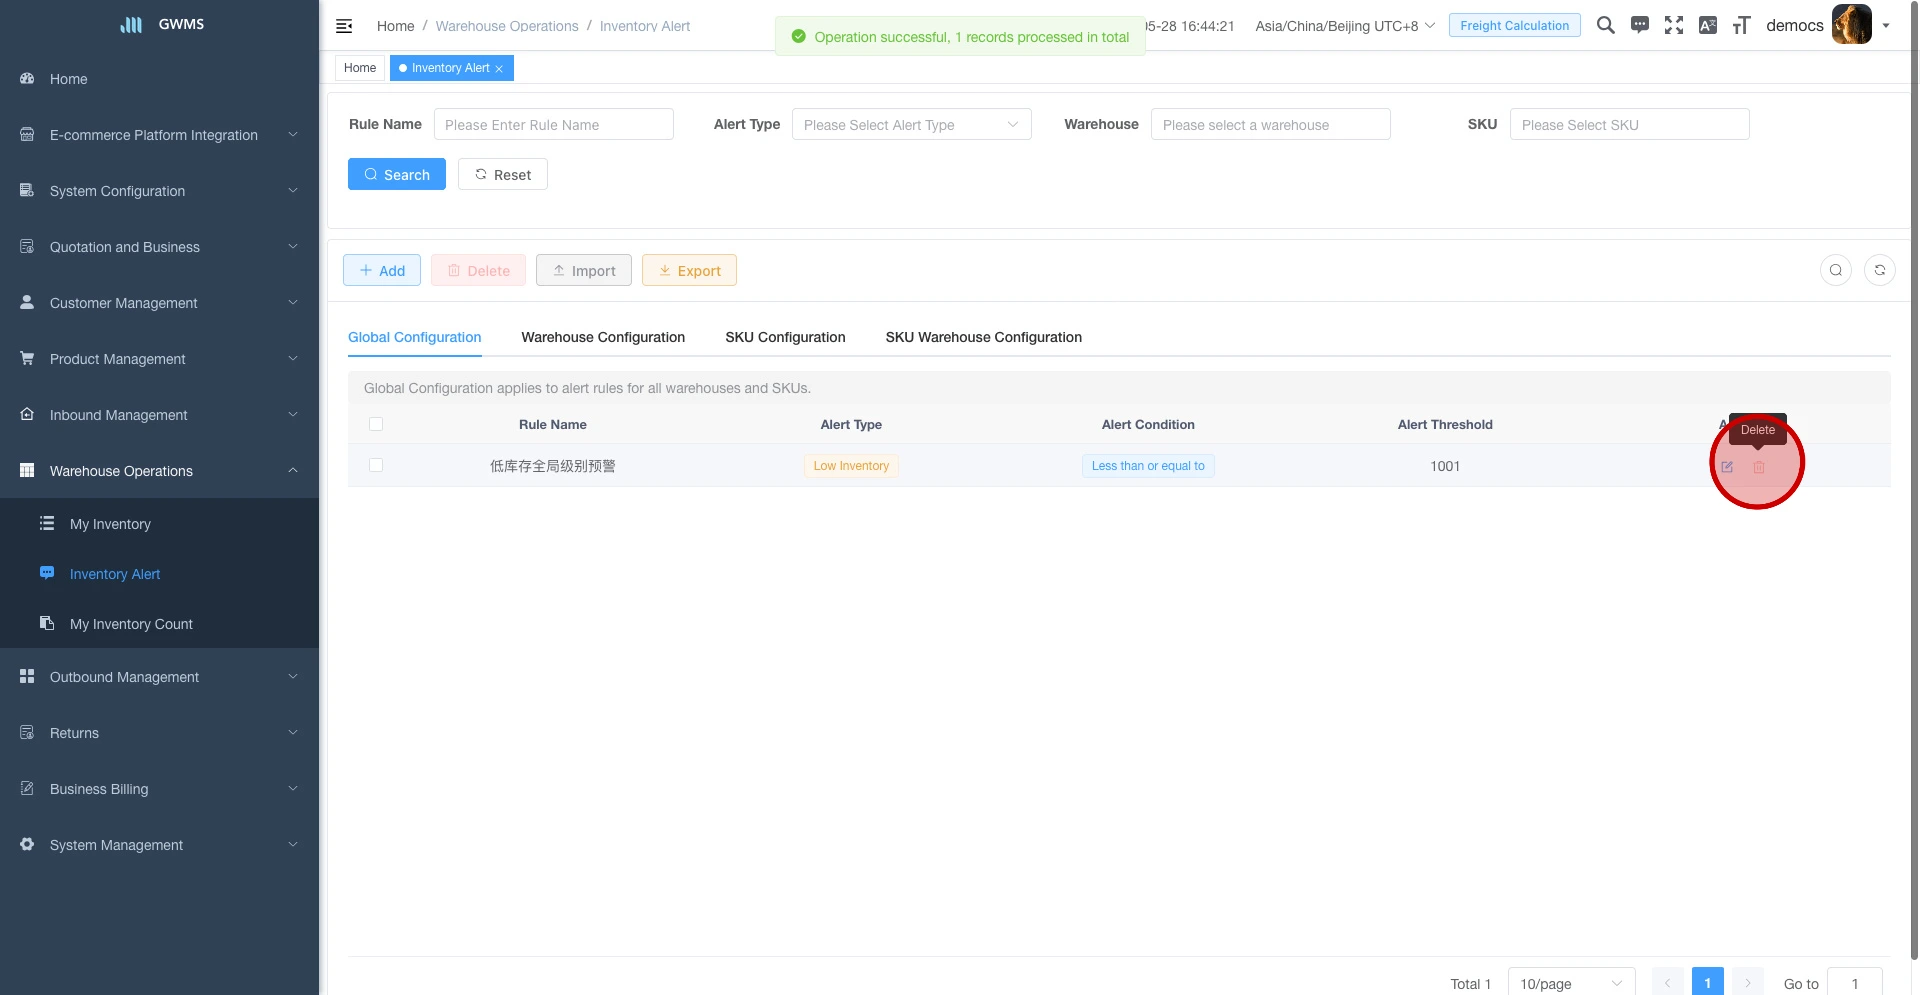Expand Product Management menu
This screenshot has width=1920, height=995.
159,359
